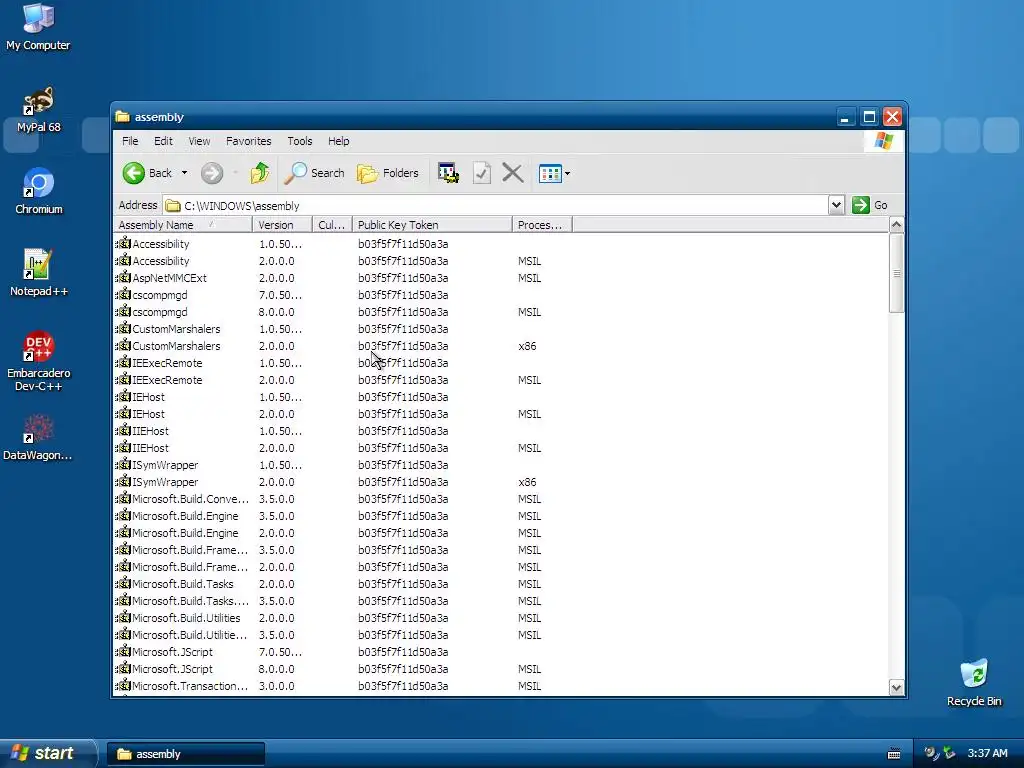
Task: Click Microsoft.Build.Utilities 2.0.0.0 name text
Action: (x=186, y=618)
